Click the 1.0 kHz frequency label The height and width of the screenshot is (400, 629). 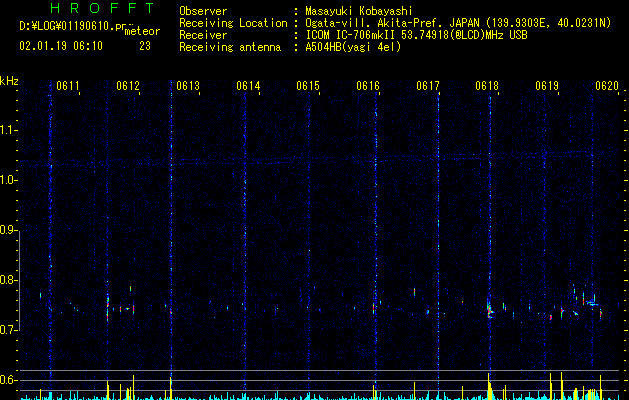[x=8, y=180]
